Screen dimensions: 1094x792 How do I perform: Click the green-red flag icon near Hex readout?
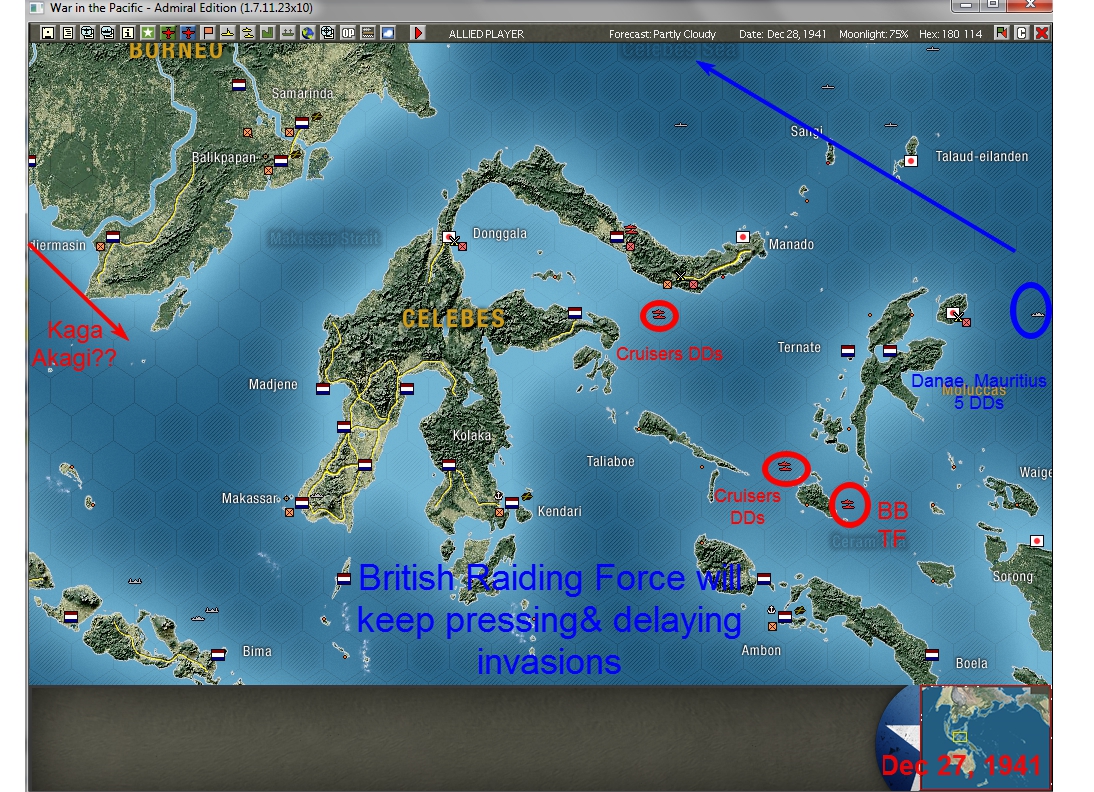(x=1002, y=33)
